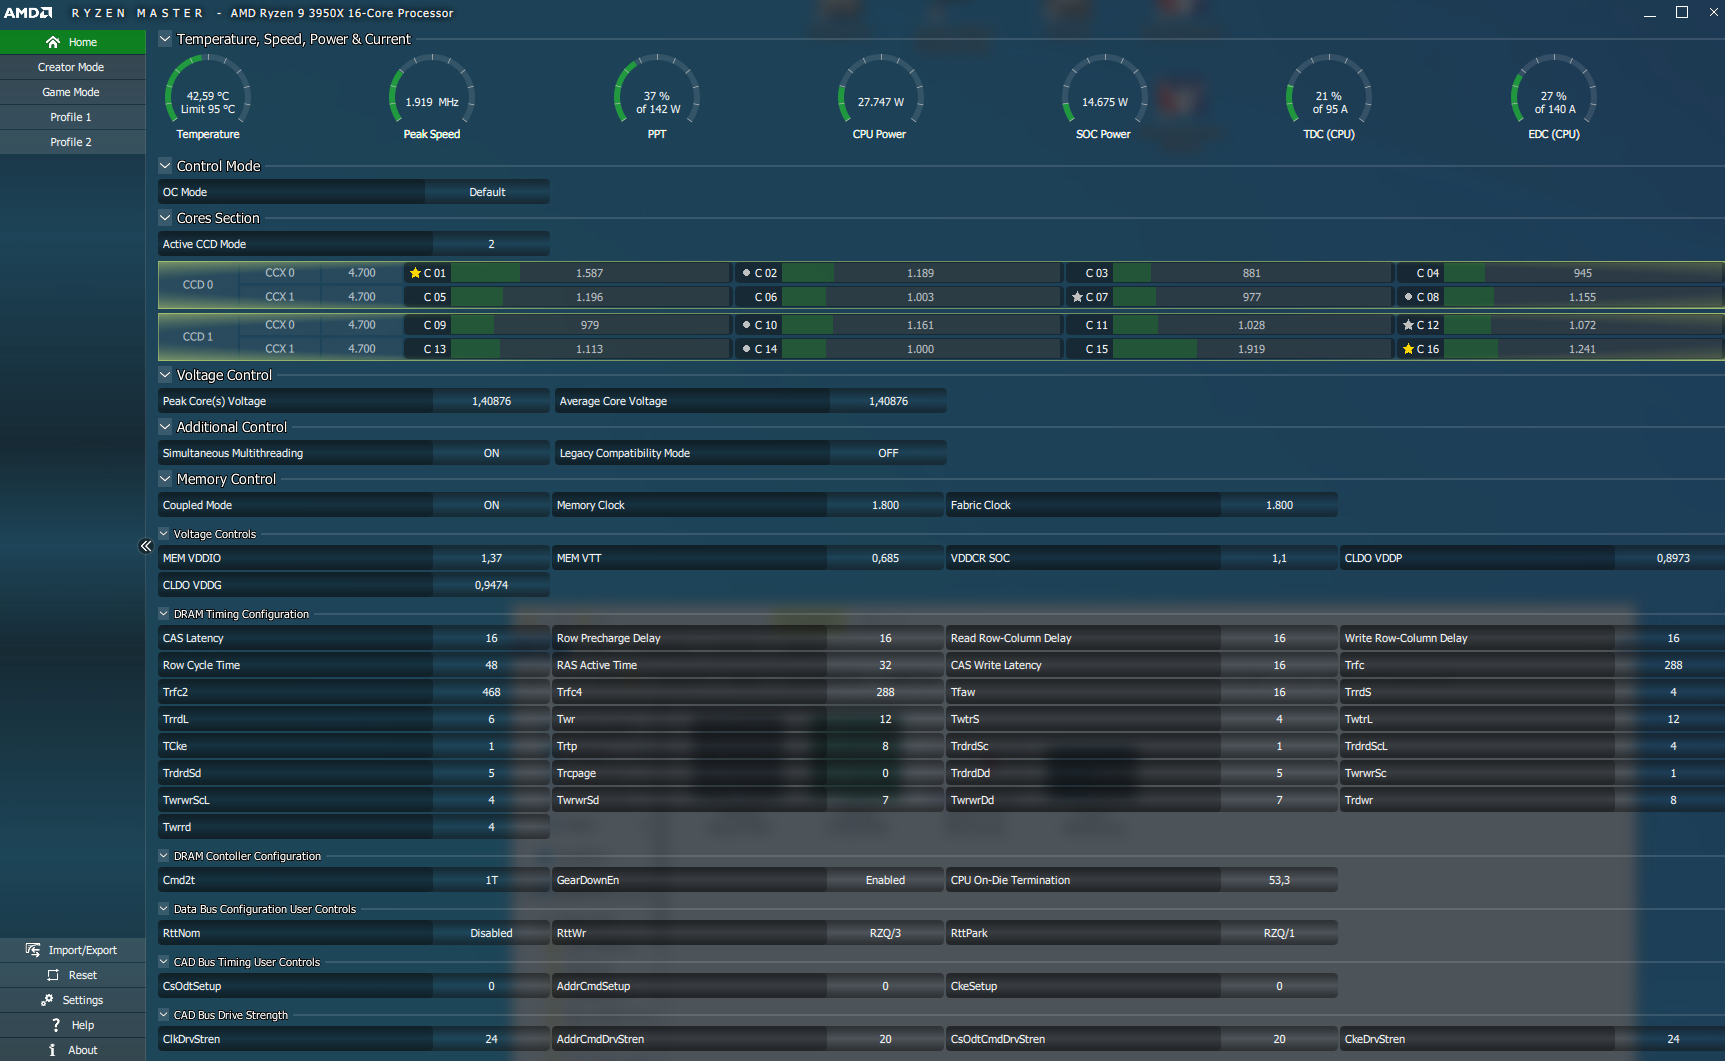The width and height of the screenshot is (1725, 1061).
Task: Open Settings via the gear icon
Action: [47, 1000]
